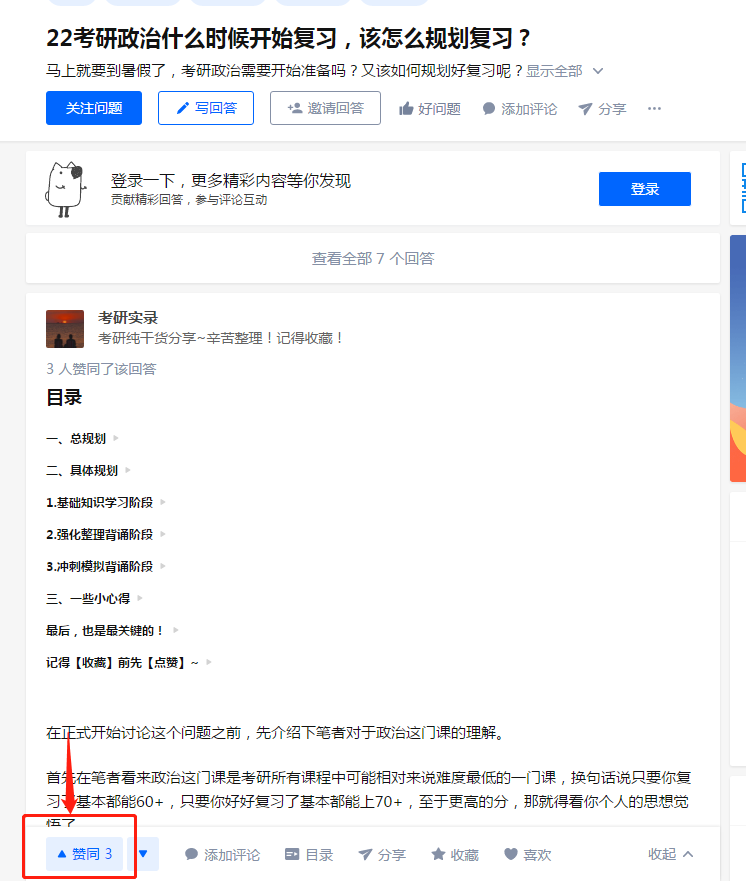Open the 写回答 answer editor

(206, 108)
